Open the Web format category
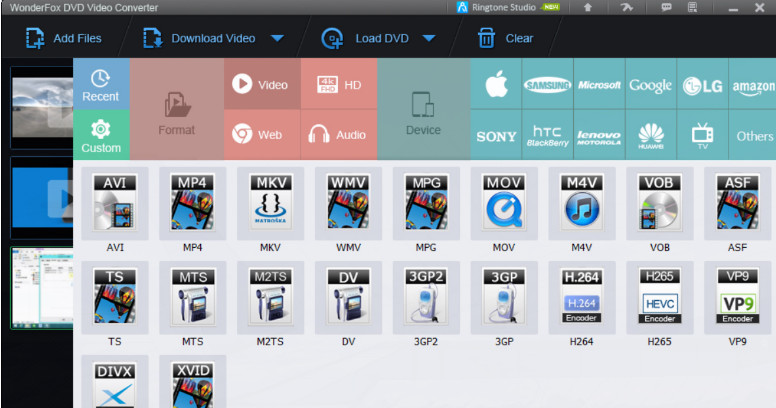 [x=262, y=135]
